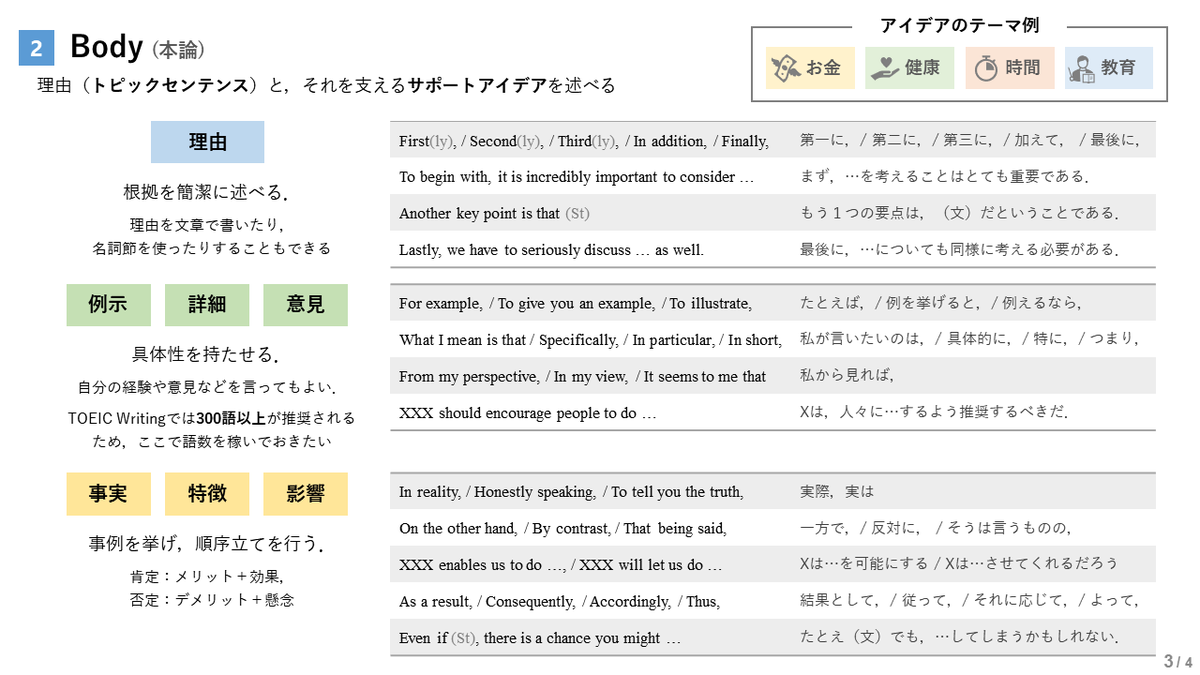Click the line 否定:デメリット+懸念
Screen dimensions: 1200x675
pos(212,600)
